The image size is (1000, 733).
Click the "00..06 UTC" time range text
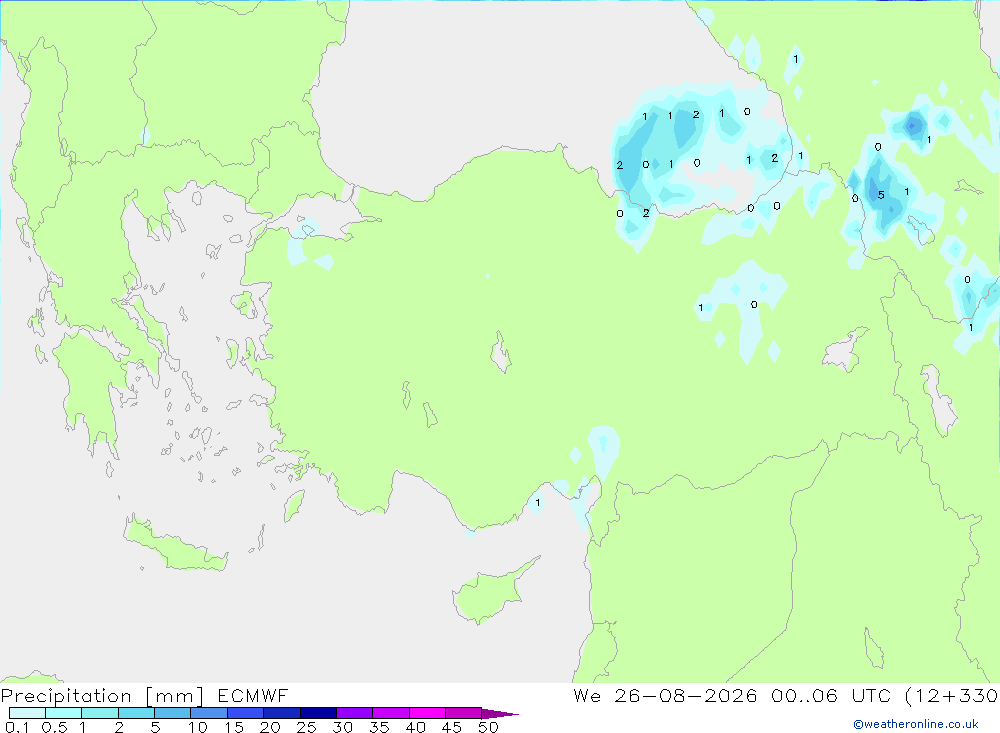[830, 695]
